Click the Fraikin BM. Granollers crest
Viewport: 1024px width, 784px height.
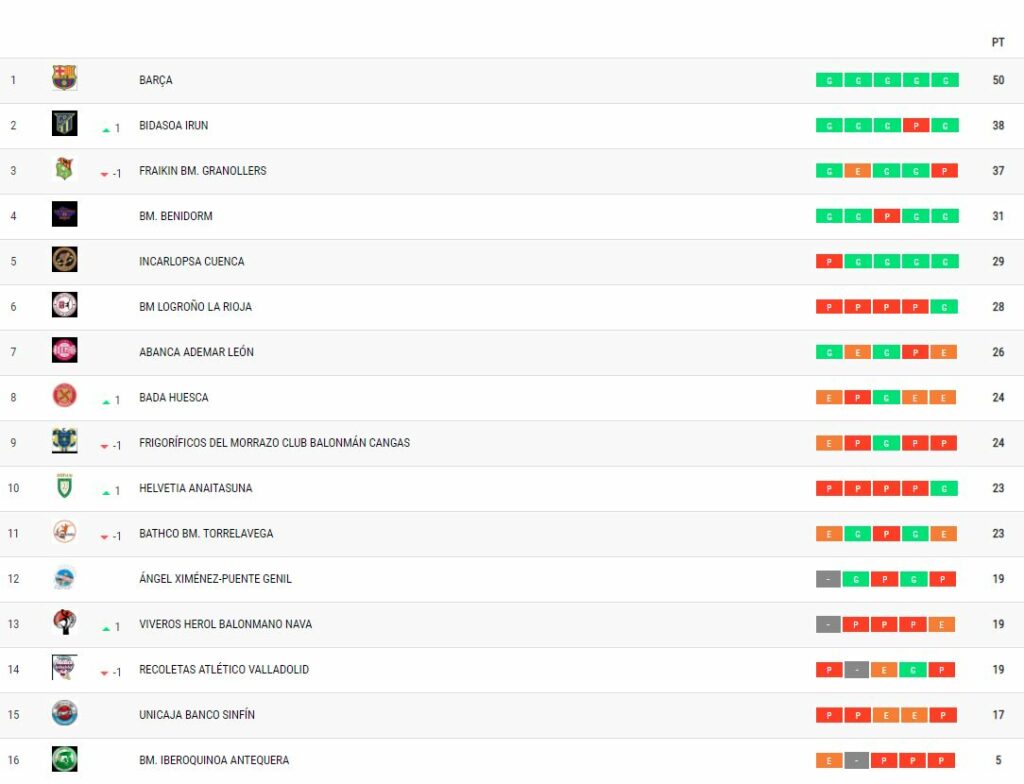click(65, 169)
